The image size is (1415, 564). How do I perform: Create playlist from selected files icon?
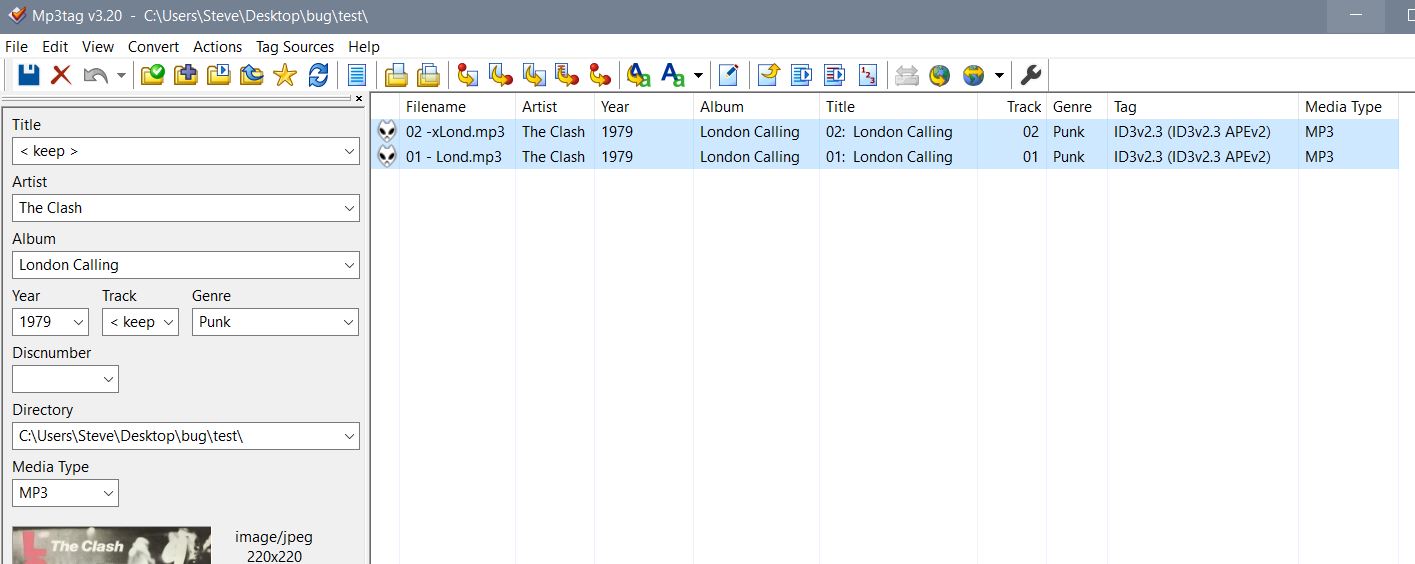tap(834, 75)
